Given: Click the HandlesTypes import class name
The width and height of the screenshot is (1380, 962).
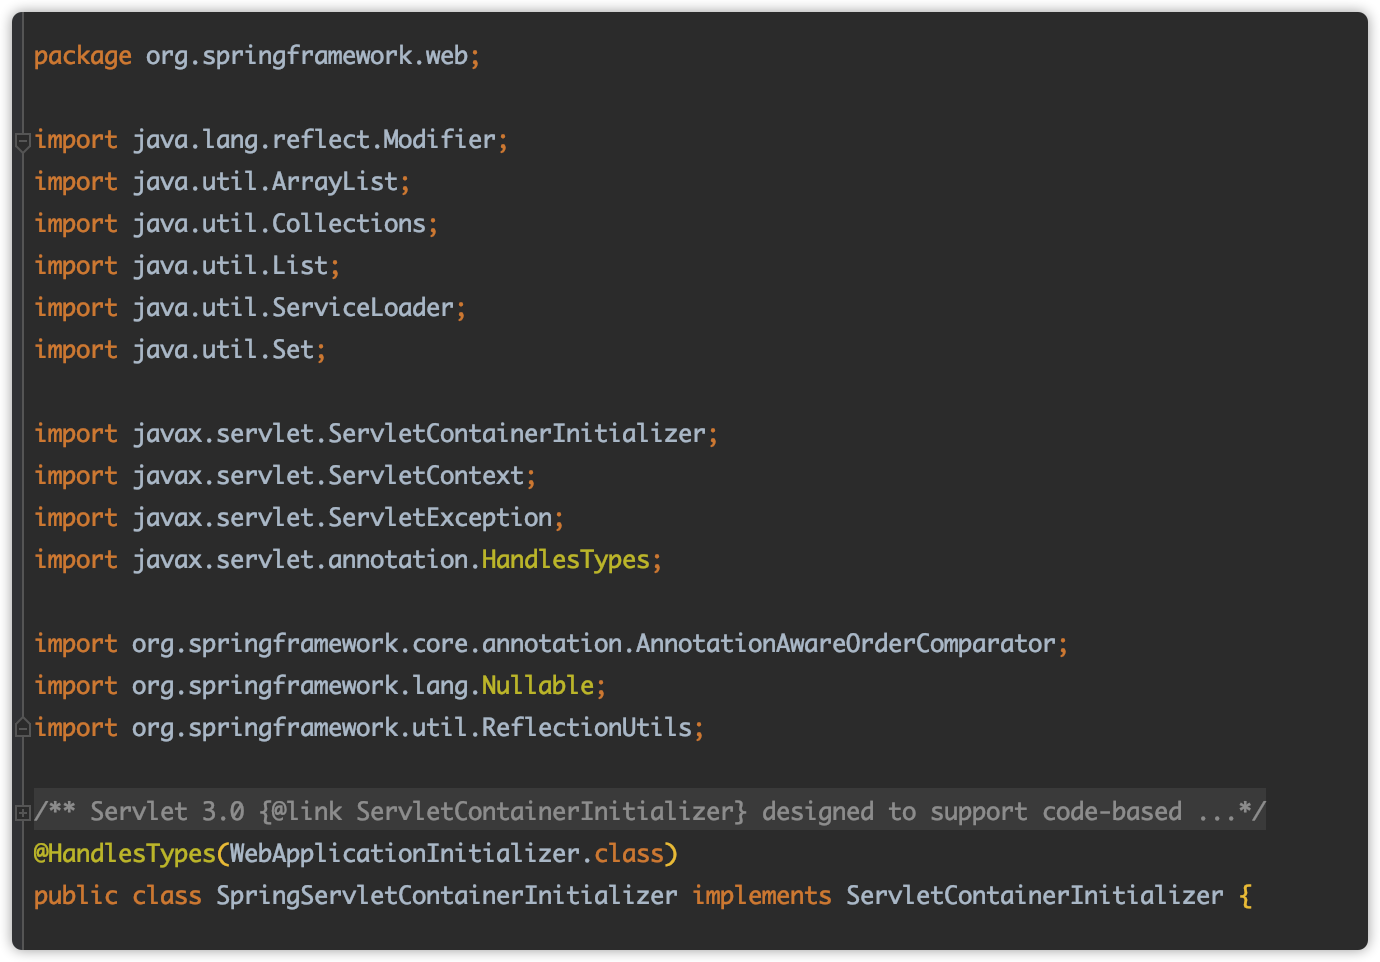Looking at the screenshot, I should [565, 559].
